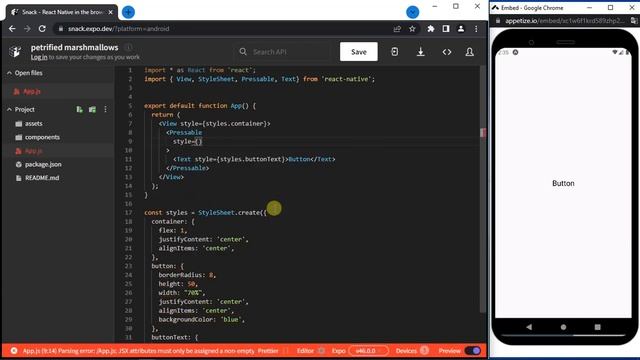Collapse the Project section
This screenshot has height=360, width=640.
pos(9,109)
